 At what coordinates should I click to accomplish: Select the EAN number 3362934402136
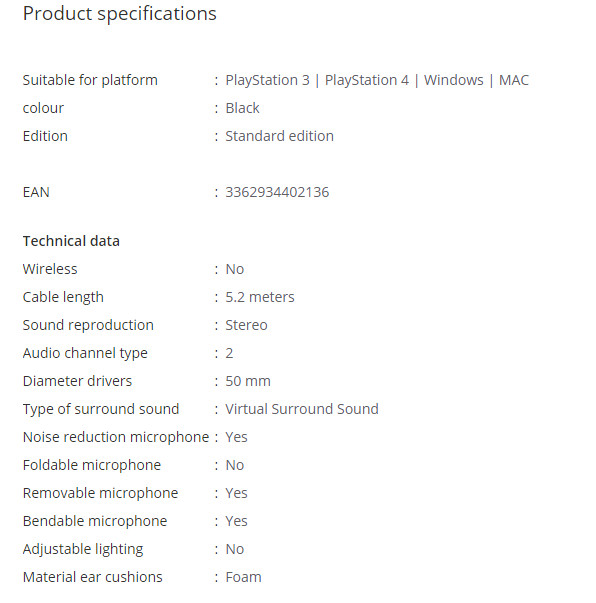277,192
